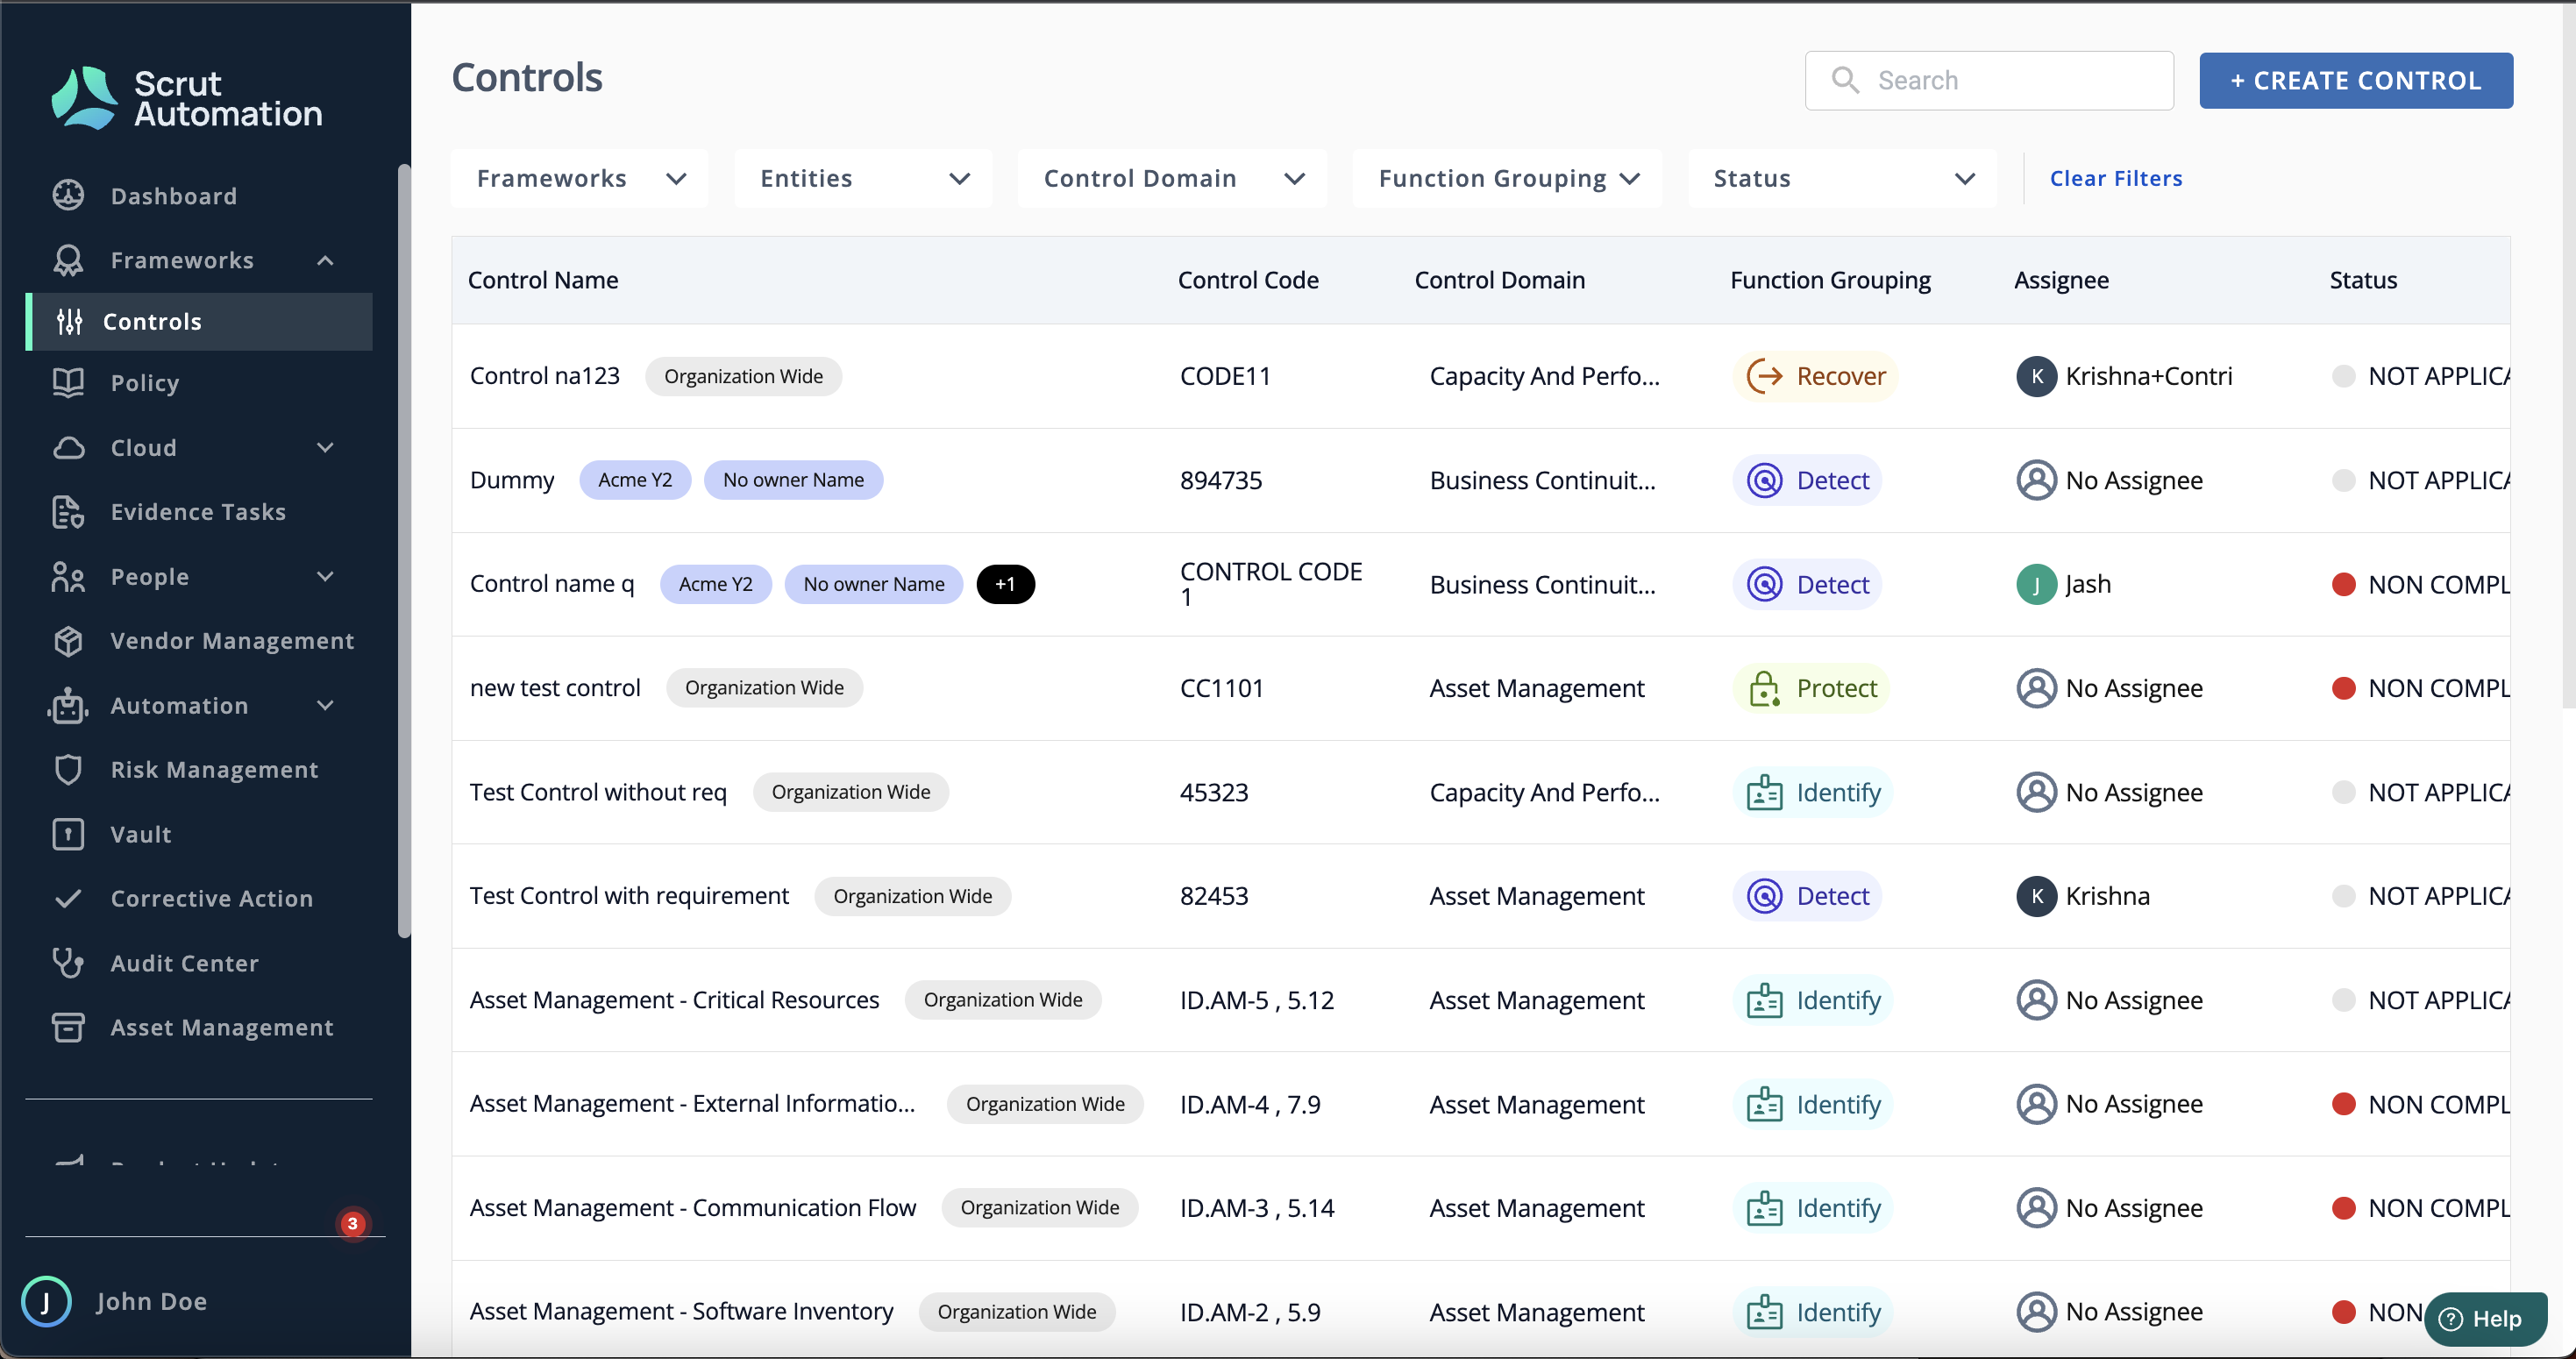Click the Asset Management archive icon

tap(68, 1027)
